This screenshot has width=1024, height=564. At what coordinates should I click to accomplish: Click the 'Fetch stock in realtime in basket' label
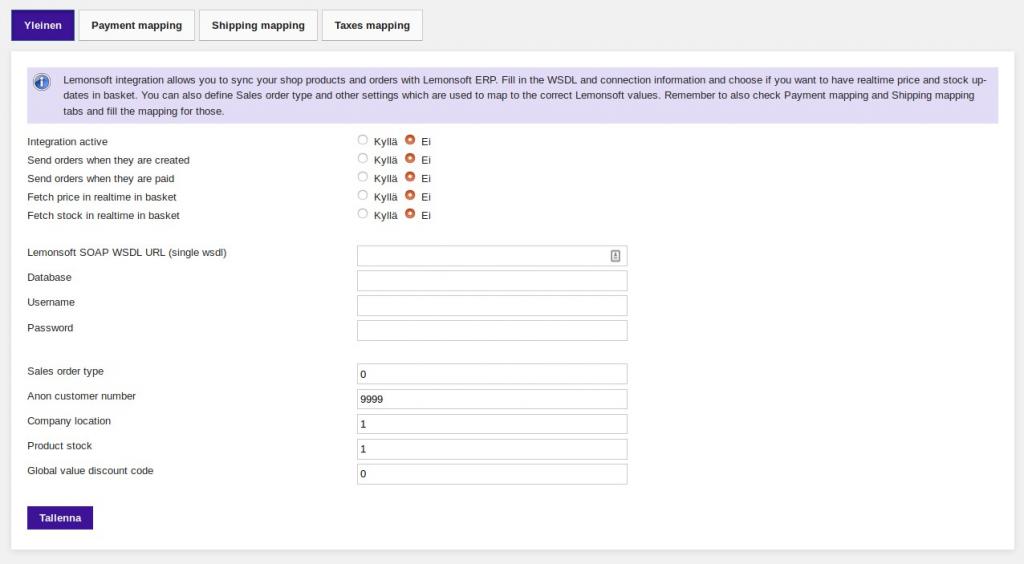point(103,215)
